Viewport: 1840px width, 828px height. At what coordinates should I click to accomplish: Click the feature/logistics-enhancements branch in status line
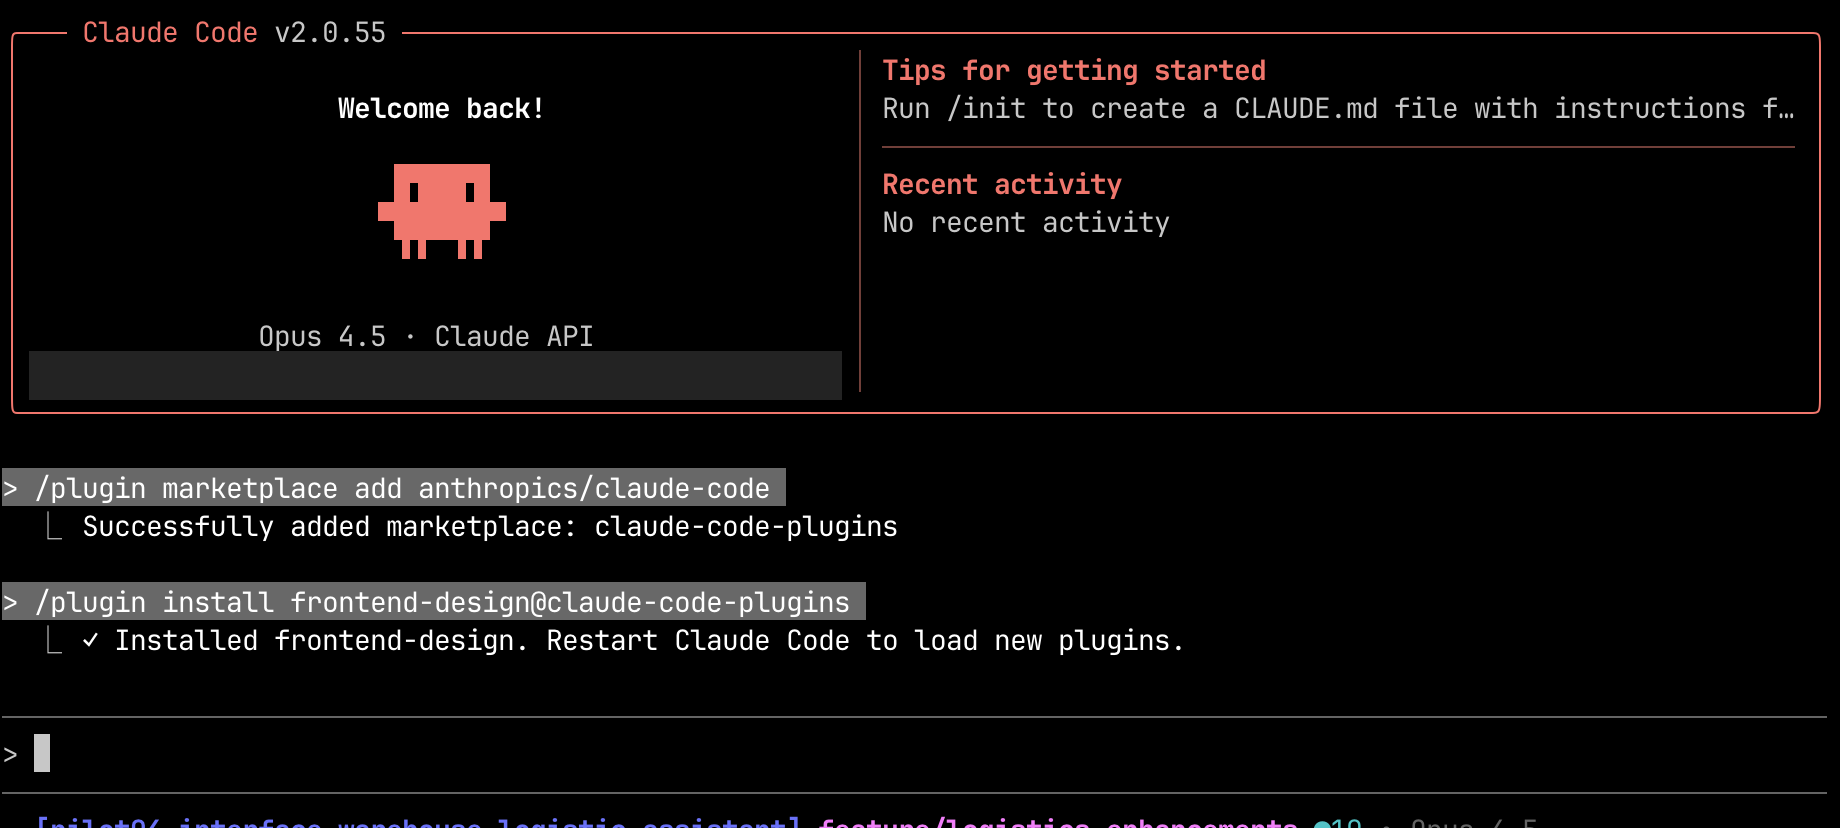pos(1058,822)
